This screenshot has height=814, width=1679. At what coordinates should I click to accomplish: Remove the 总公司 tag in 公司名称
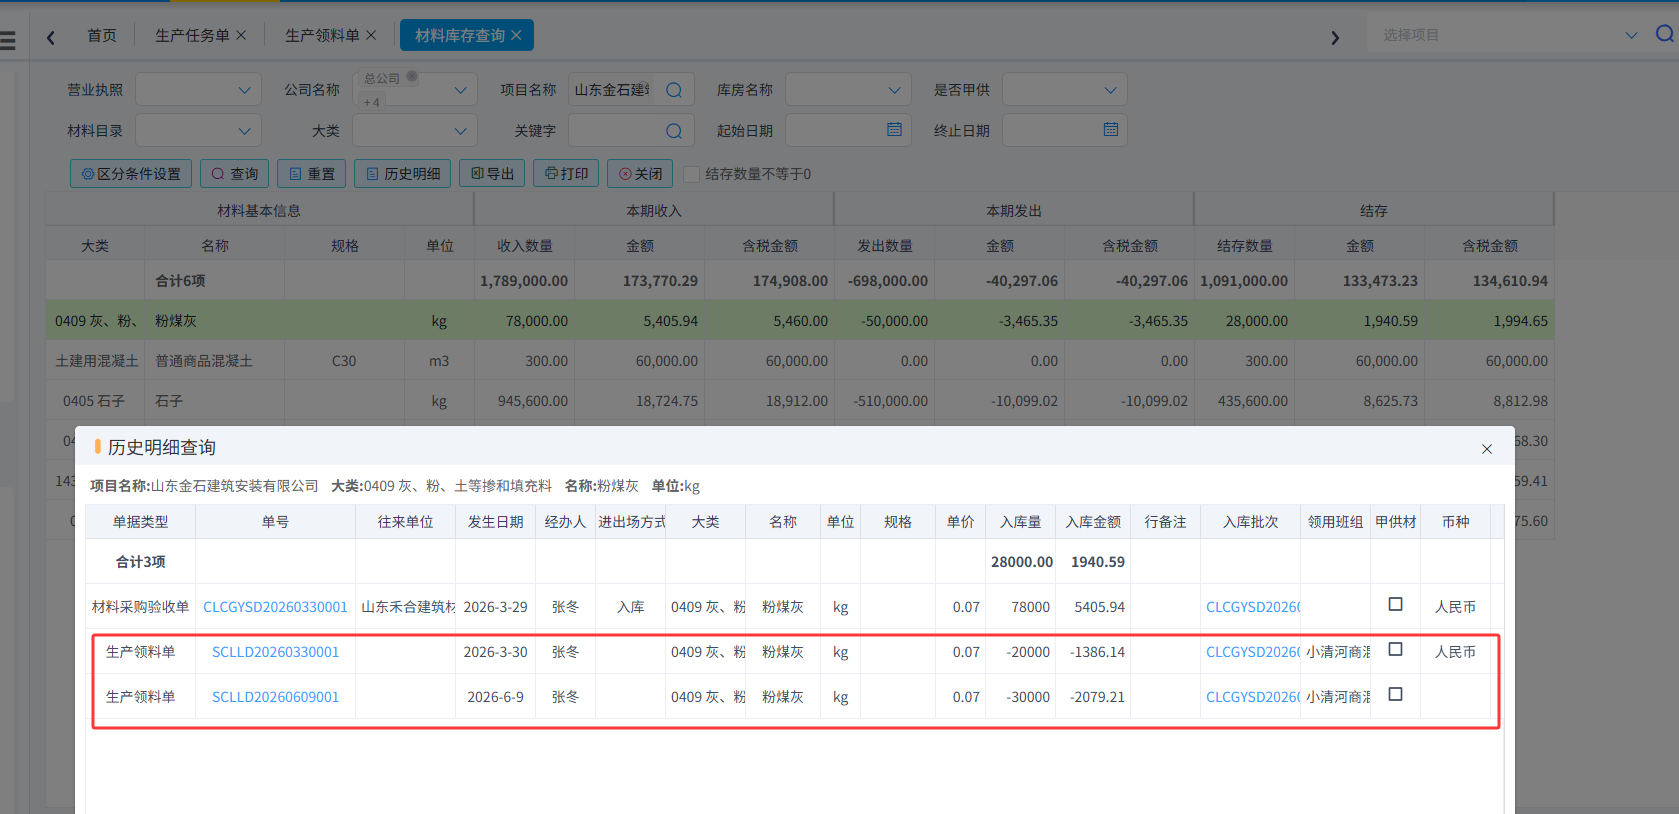point(412,76)
